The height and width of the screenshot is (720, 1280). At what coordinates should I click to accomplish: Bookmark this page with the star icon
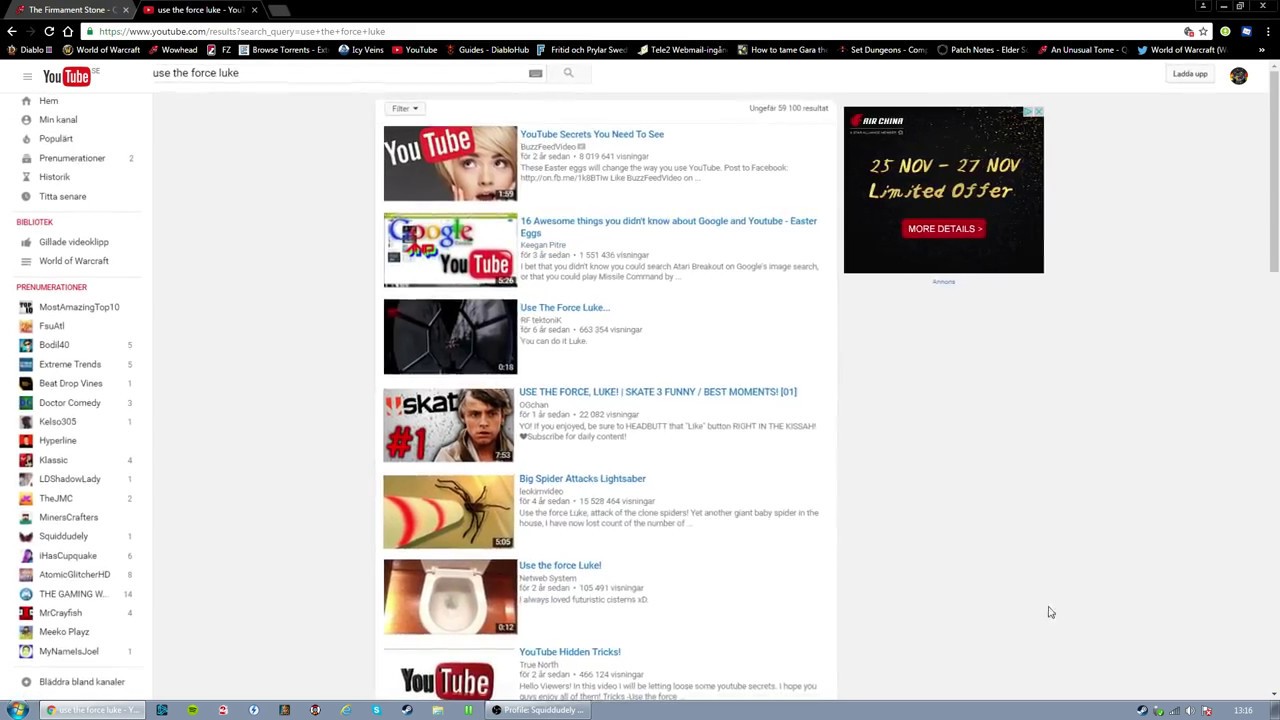(x=1203, y=31)
